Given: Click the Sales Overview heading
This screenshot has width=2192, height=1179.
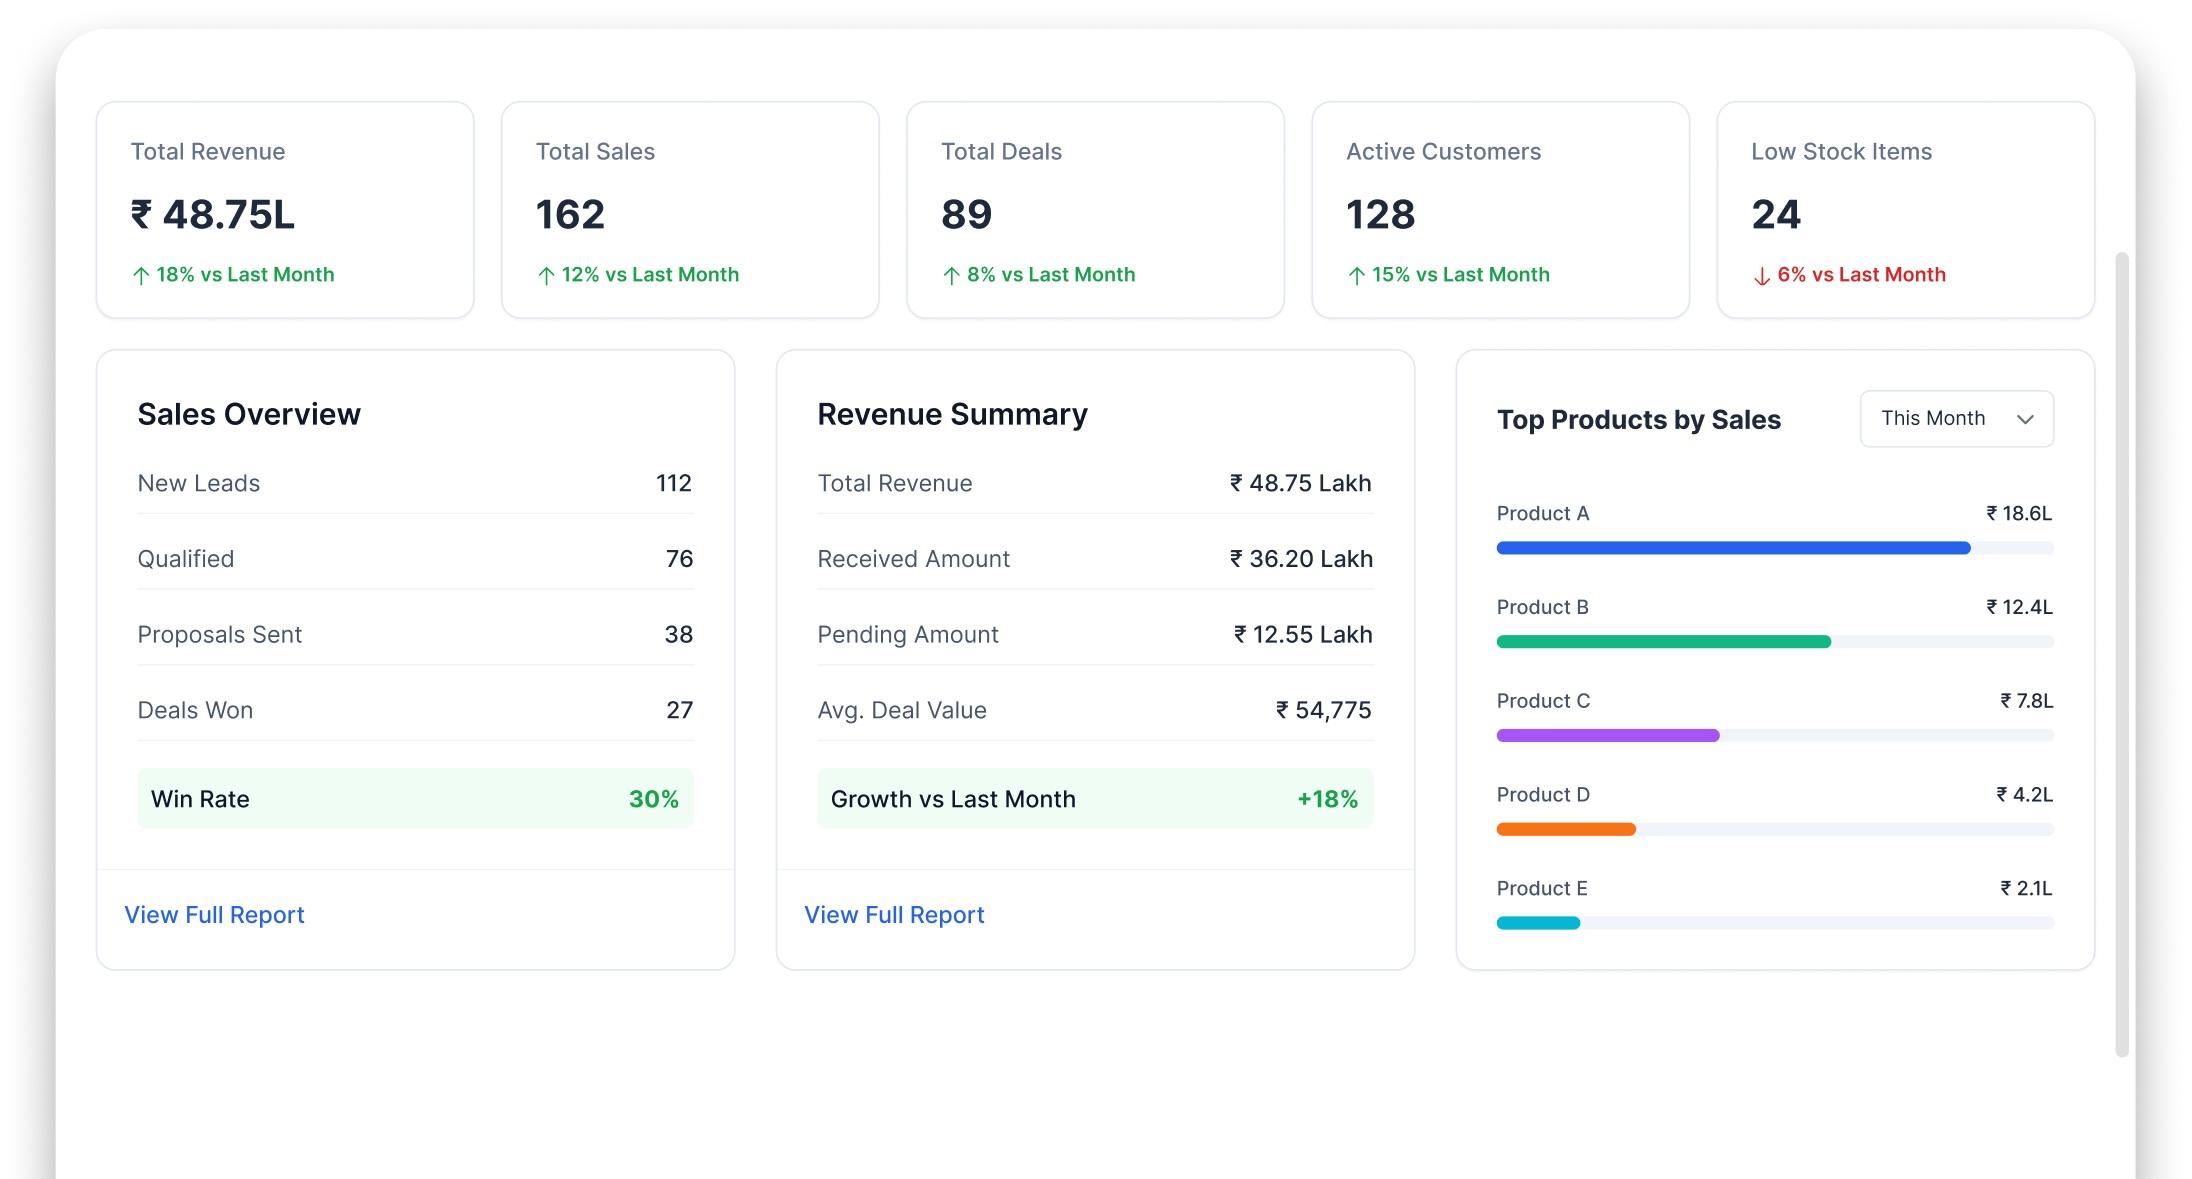Looking at the screenshot, I should point(249,415).
